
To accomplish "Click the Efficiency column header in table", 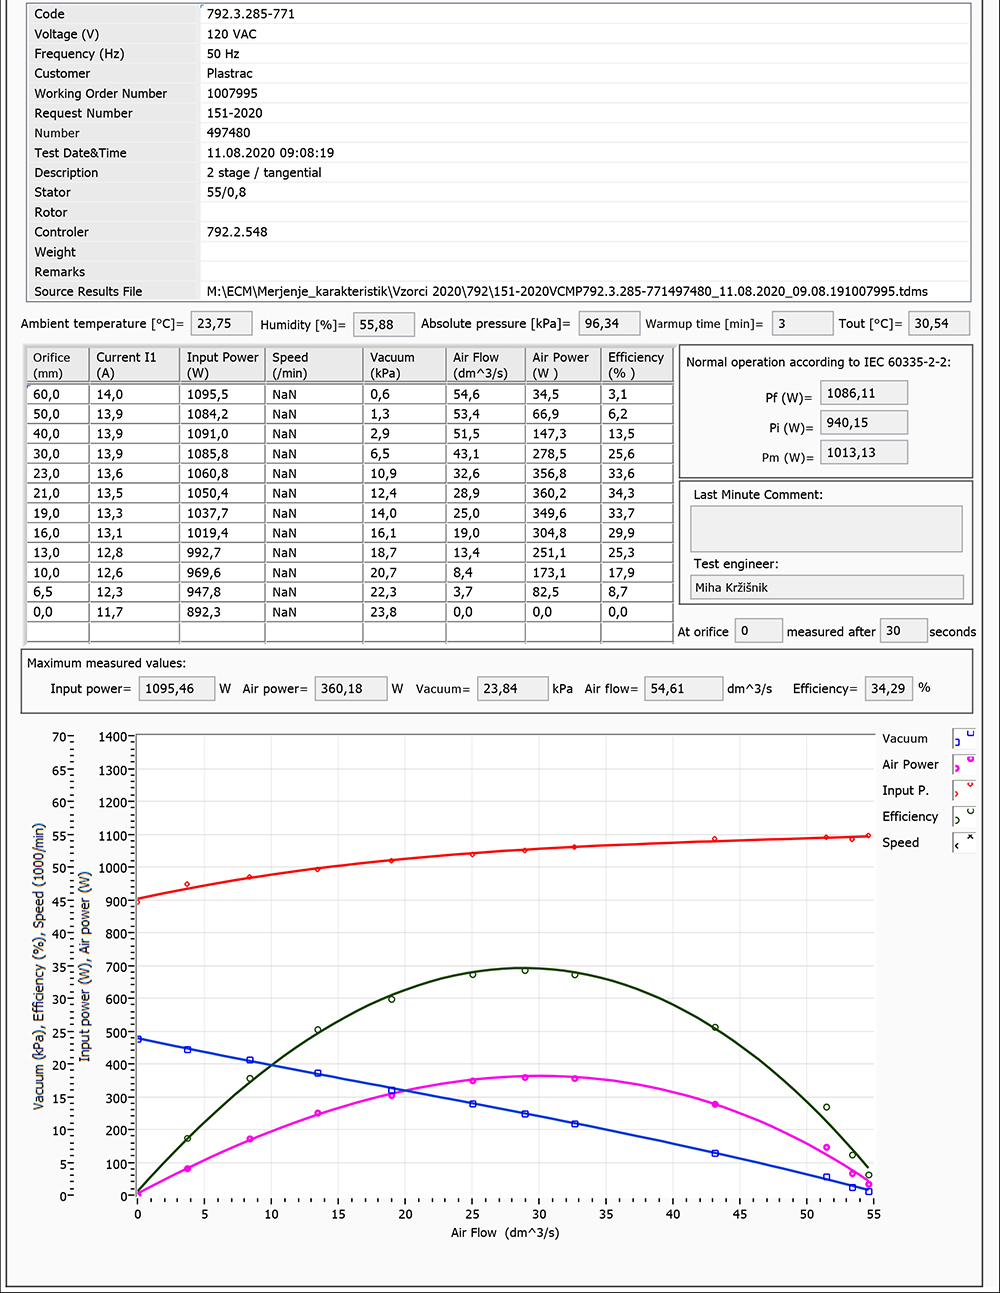I will point(636,365).
